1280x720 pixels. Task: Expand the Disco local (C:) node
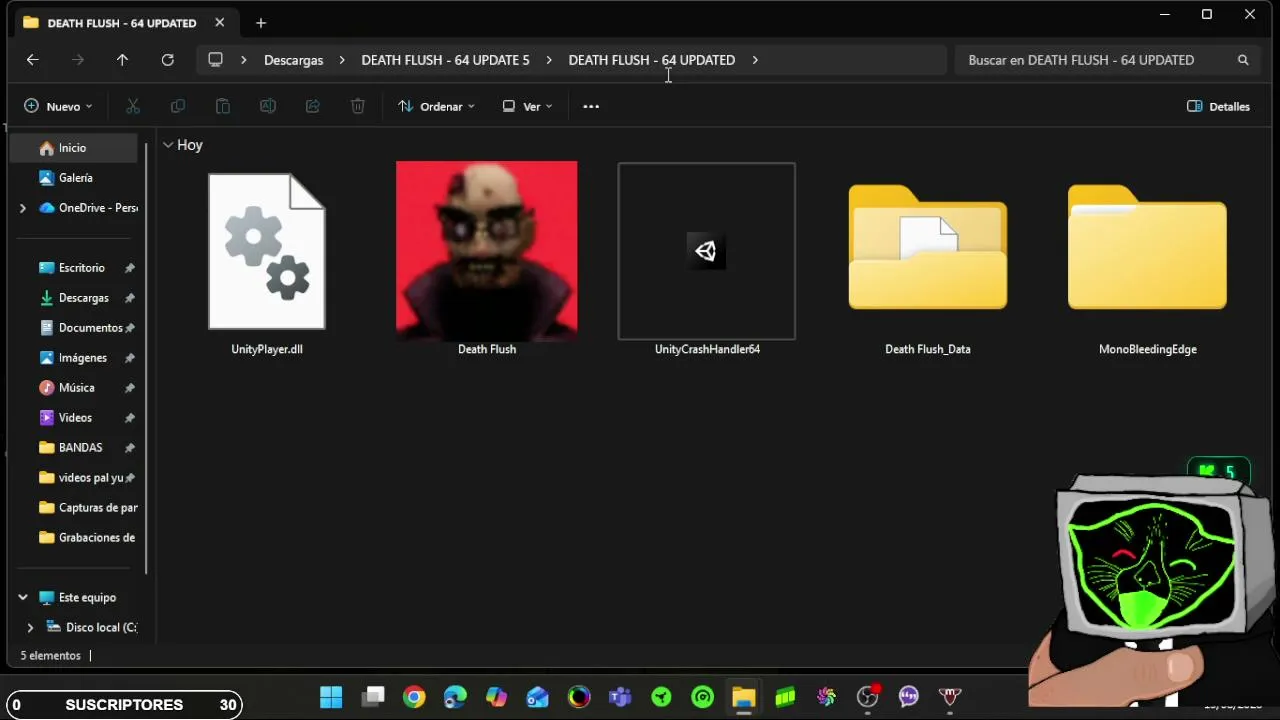click(30, 628)
